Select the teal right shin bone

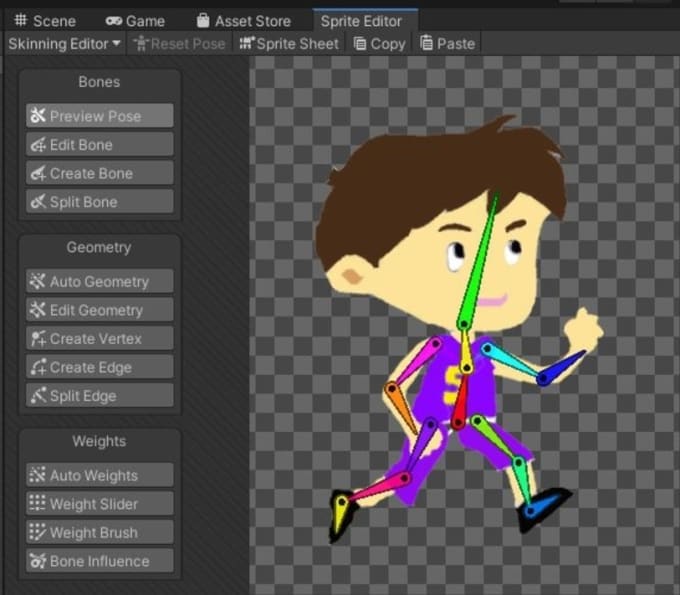[523, 481]
